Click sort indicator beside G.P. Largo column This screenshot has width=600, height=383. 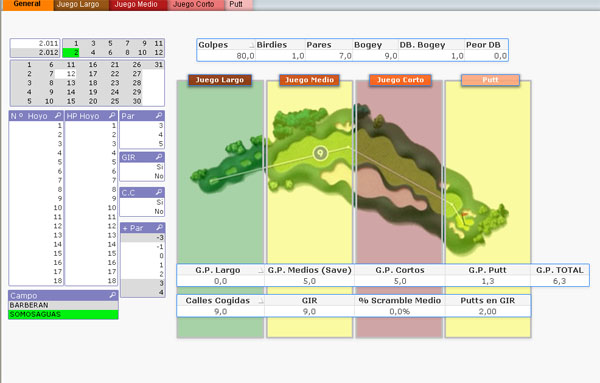261,270
